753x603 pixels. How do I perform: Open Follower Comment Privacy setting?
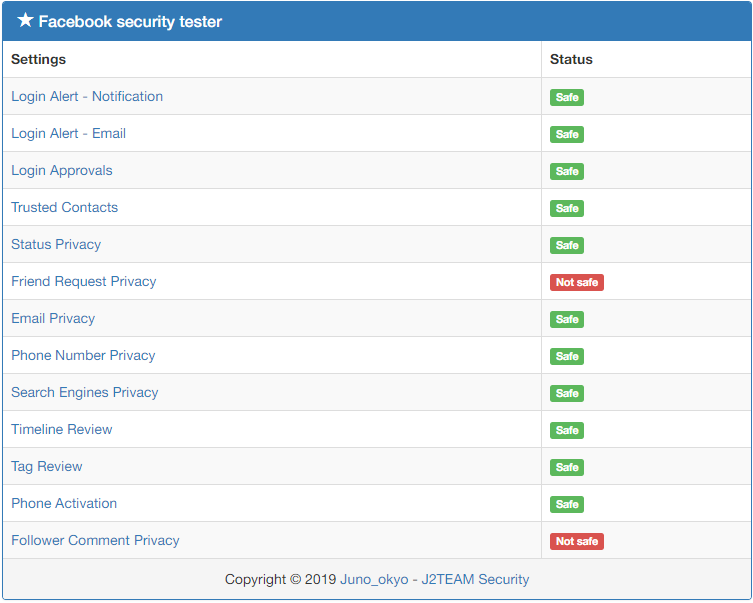pos(95,540)
